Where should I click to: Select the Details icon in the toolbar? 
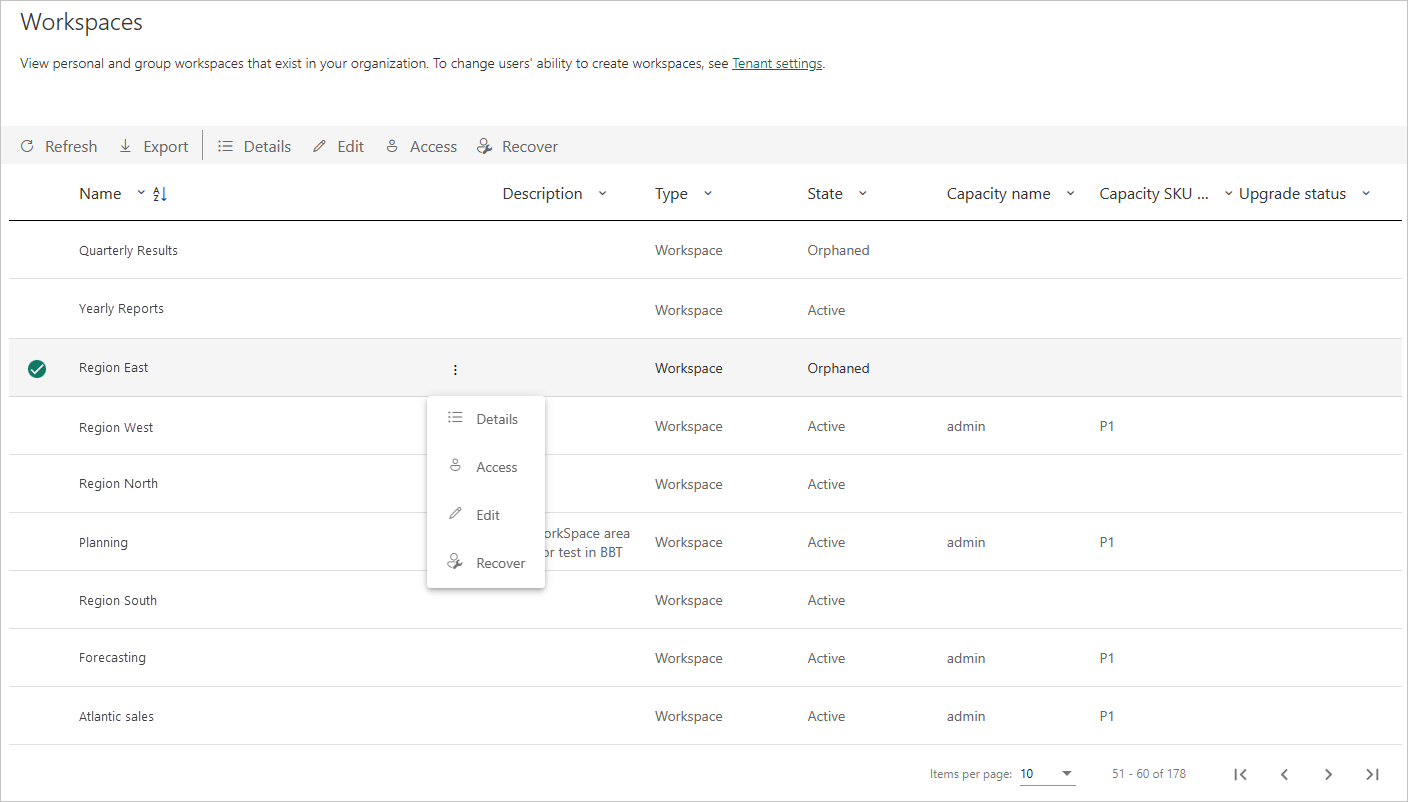coord(225,146)
